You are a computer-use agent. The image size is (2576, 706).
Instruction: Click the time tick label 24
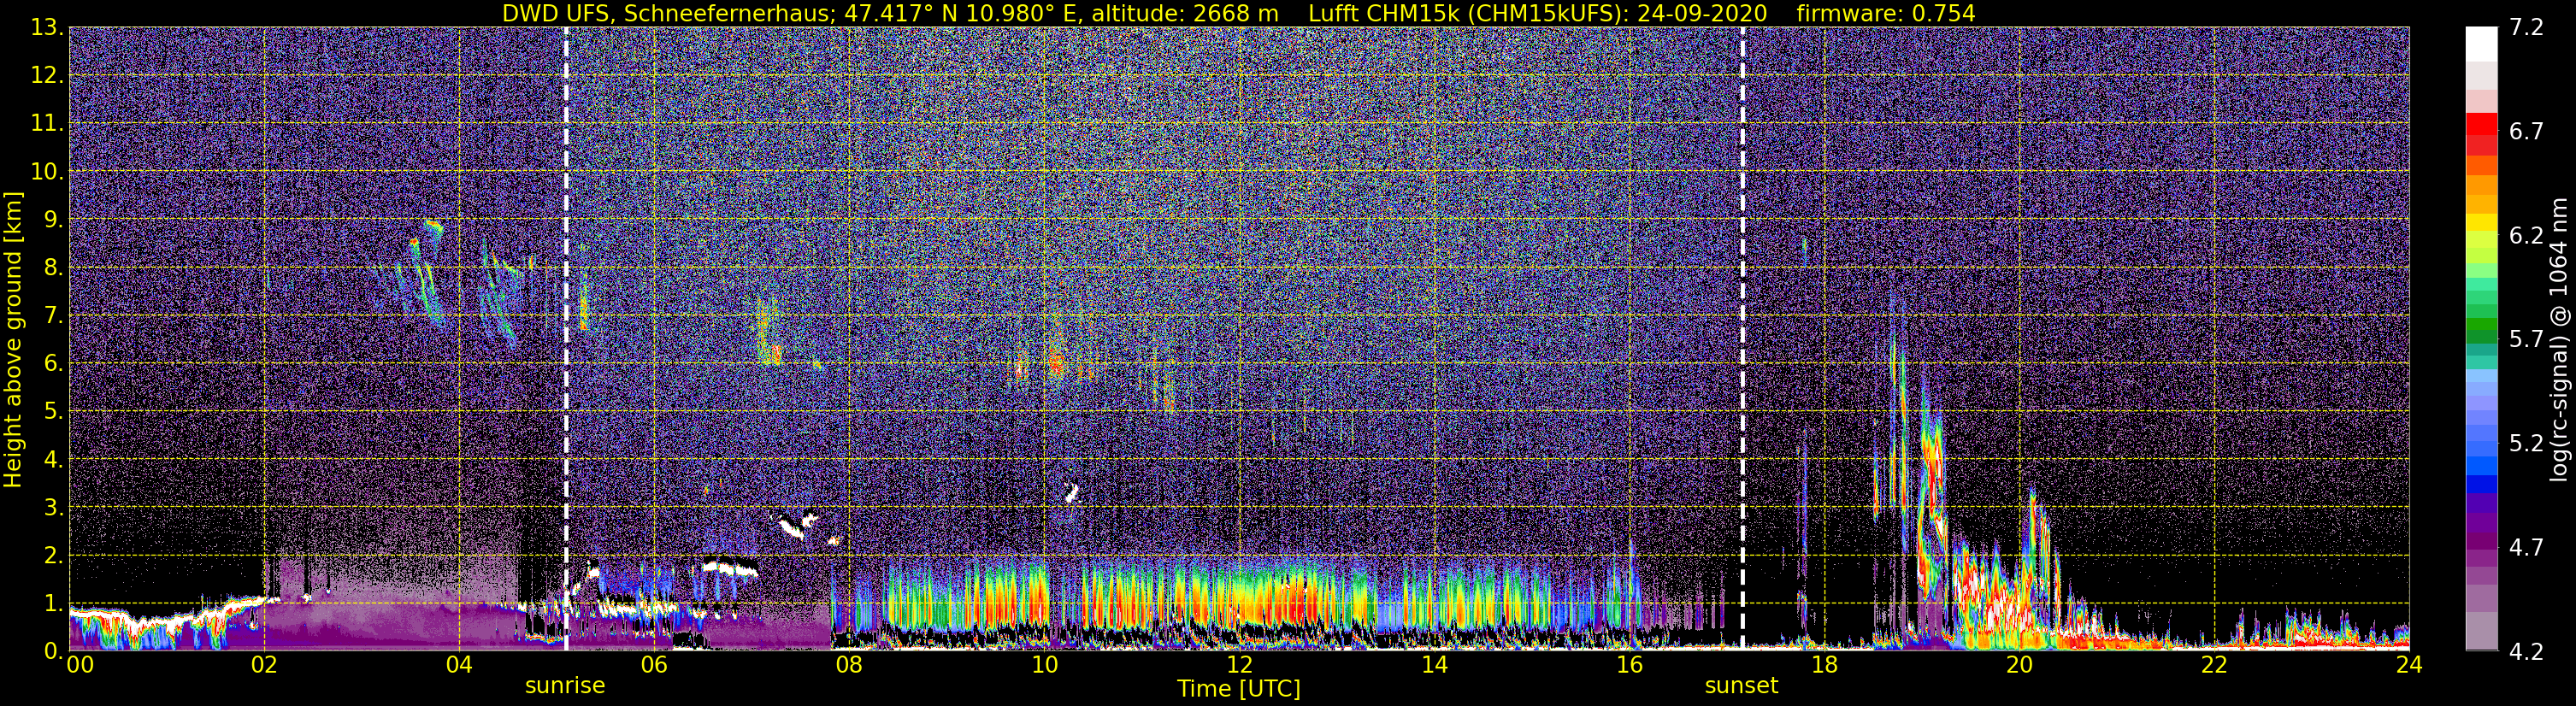click(2409, 665)
